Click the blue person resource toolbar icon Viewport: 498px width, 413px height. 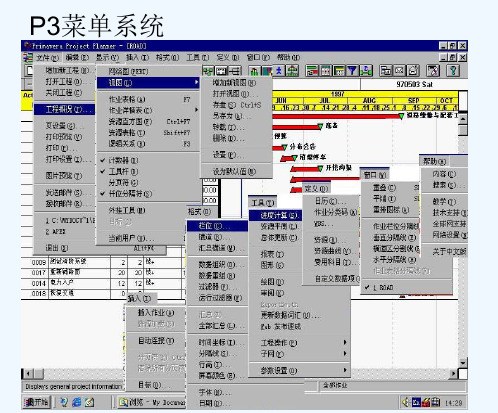(279, 71)
